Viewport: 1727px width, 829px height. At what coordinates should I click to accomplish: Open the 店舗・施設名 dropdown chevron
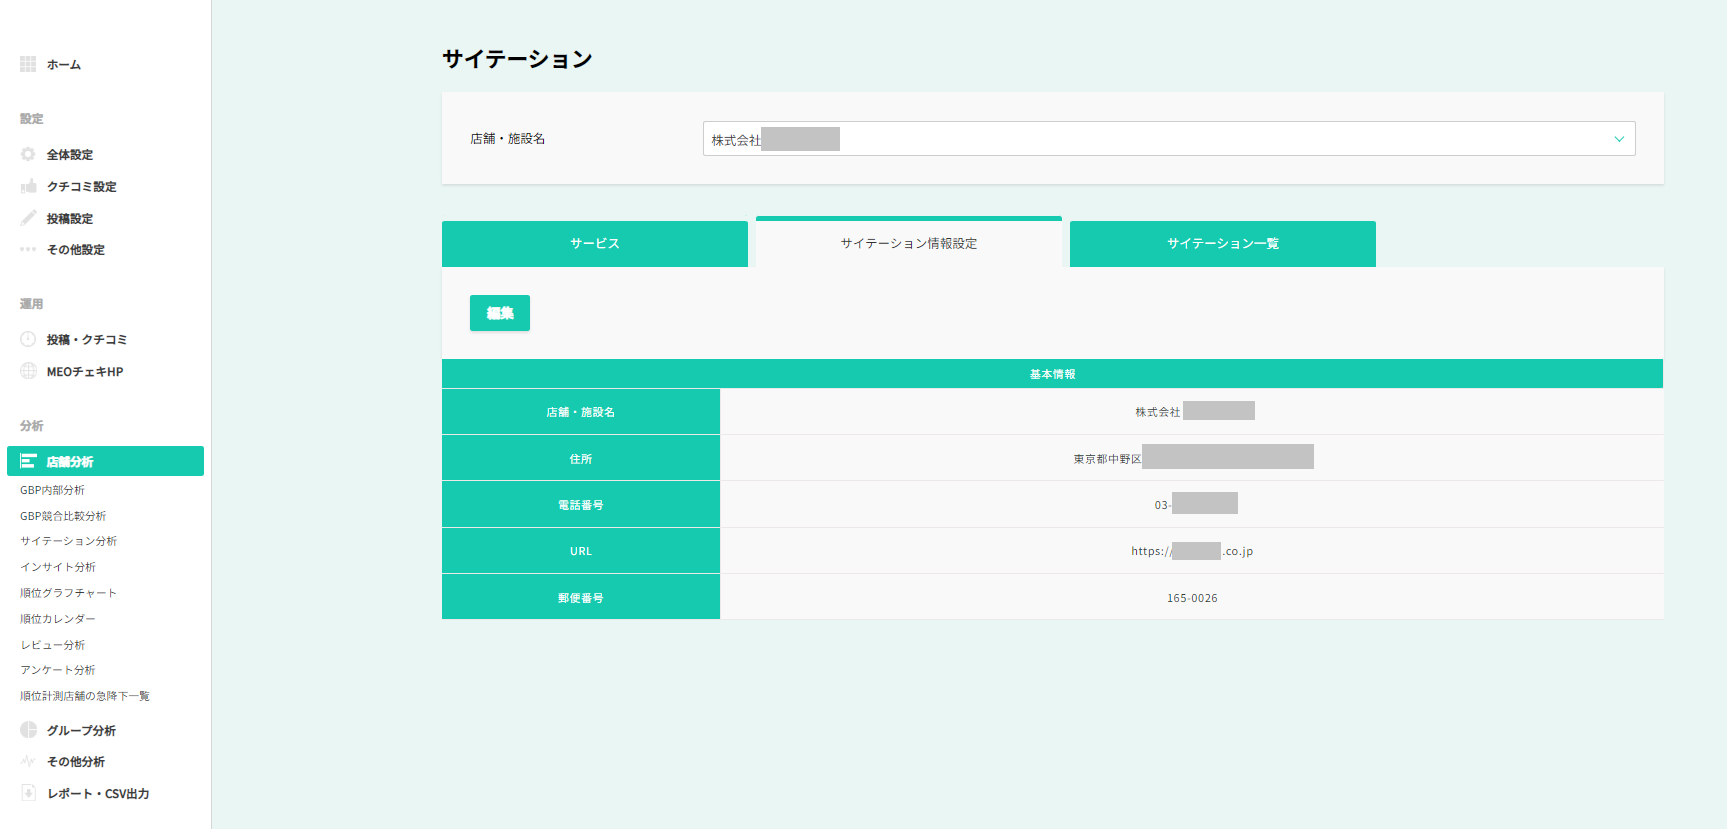coord(1618,139)
